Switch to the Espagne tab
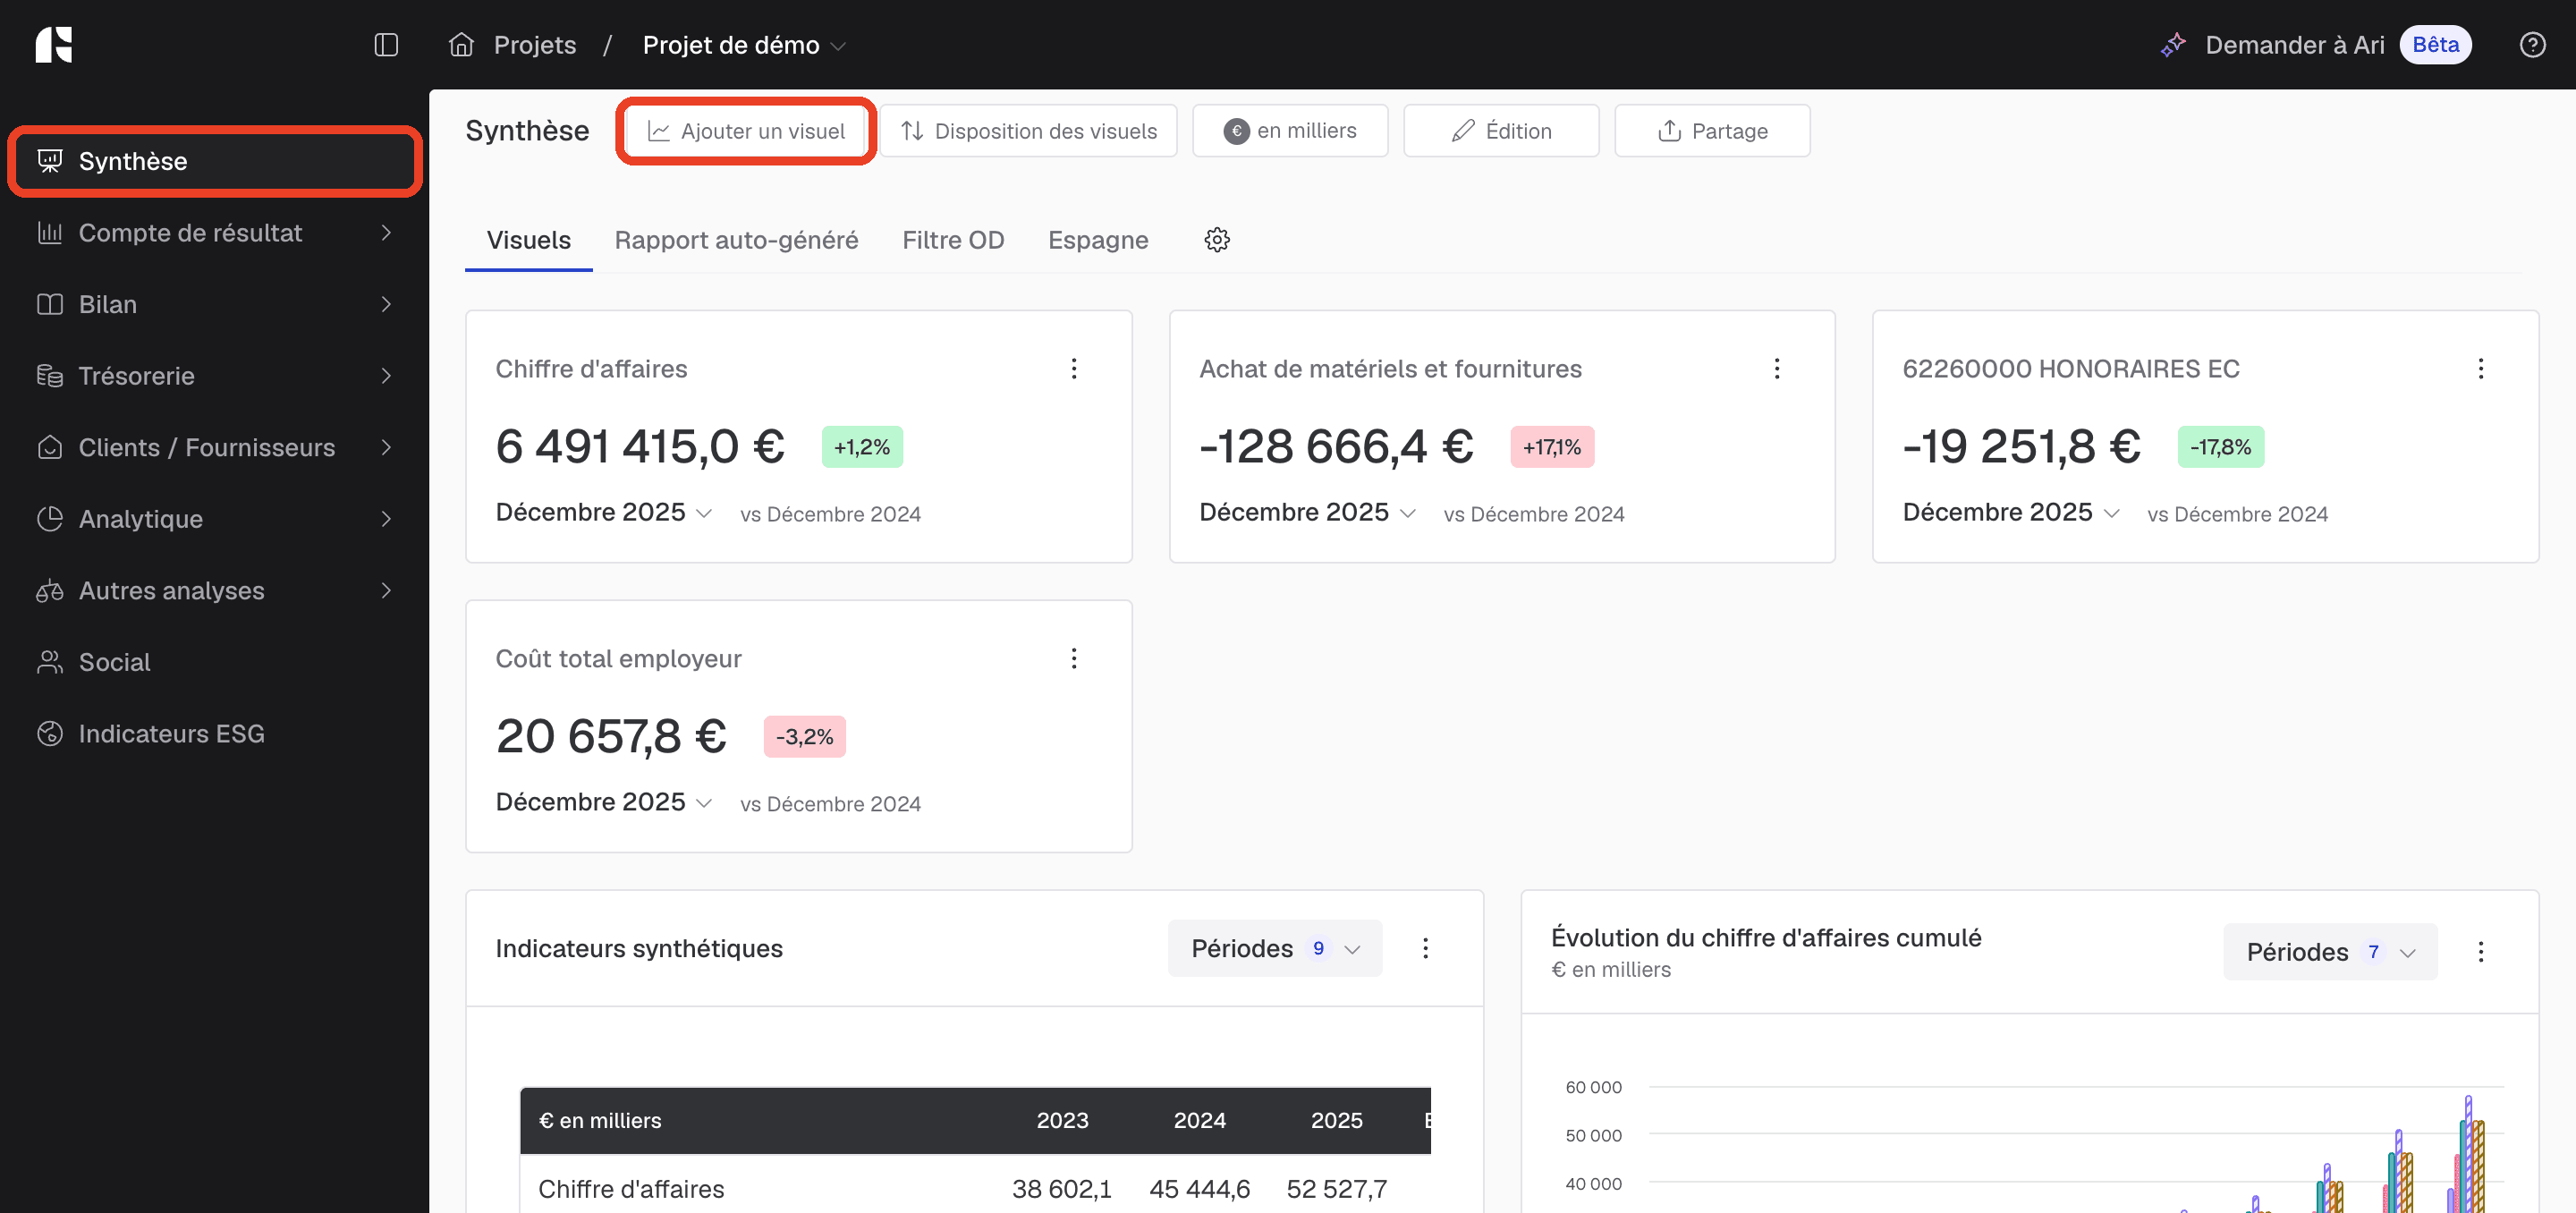Screen dimensions: 2576x1213 point(1098,240)
